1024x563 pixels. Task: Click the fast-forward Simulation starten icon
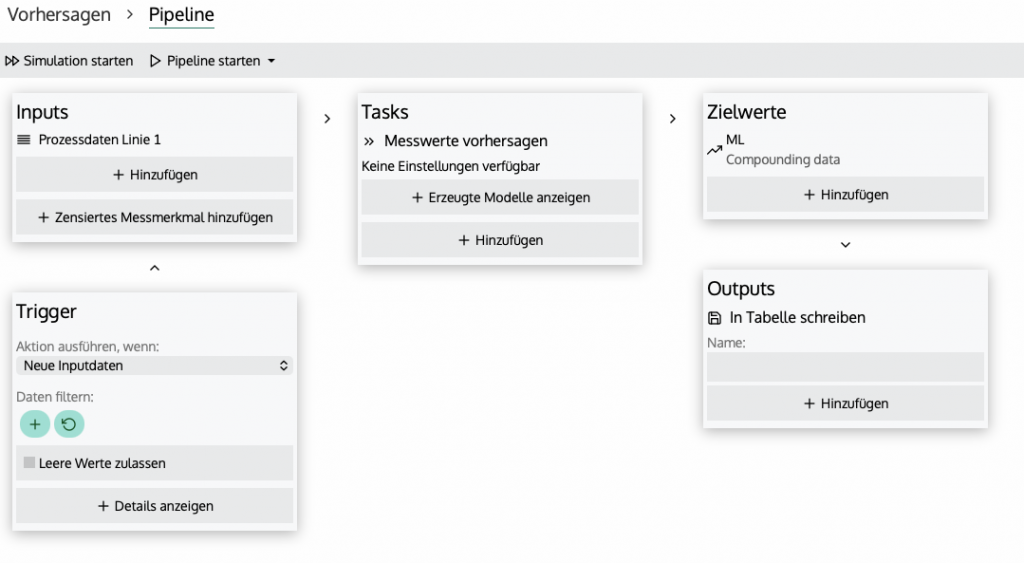[x=12, y=61]
